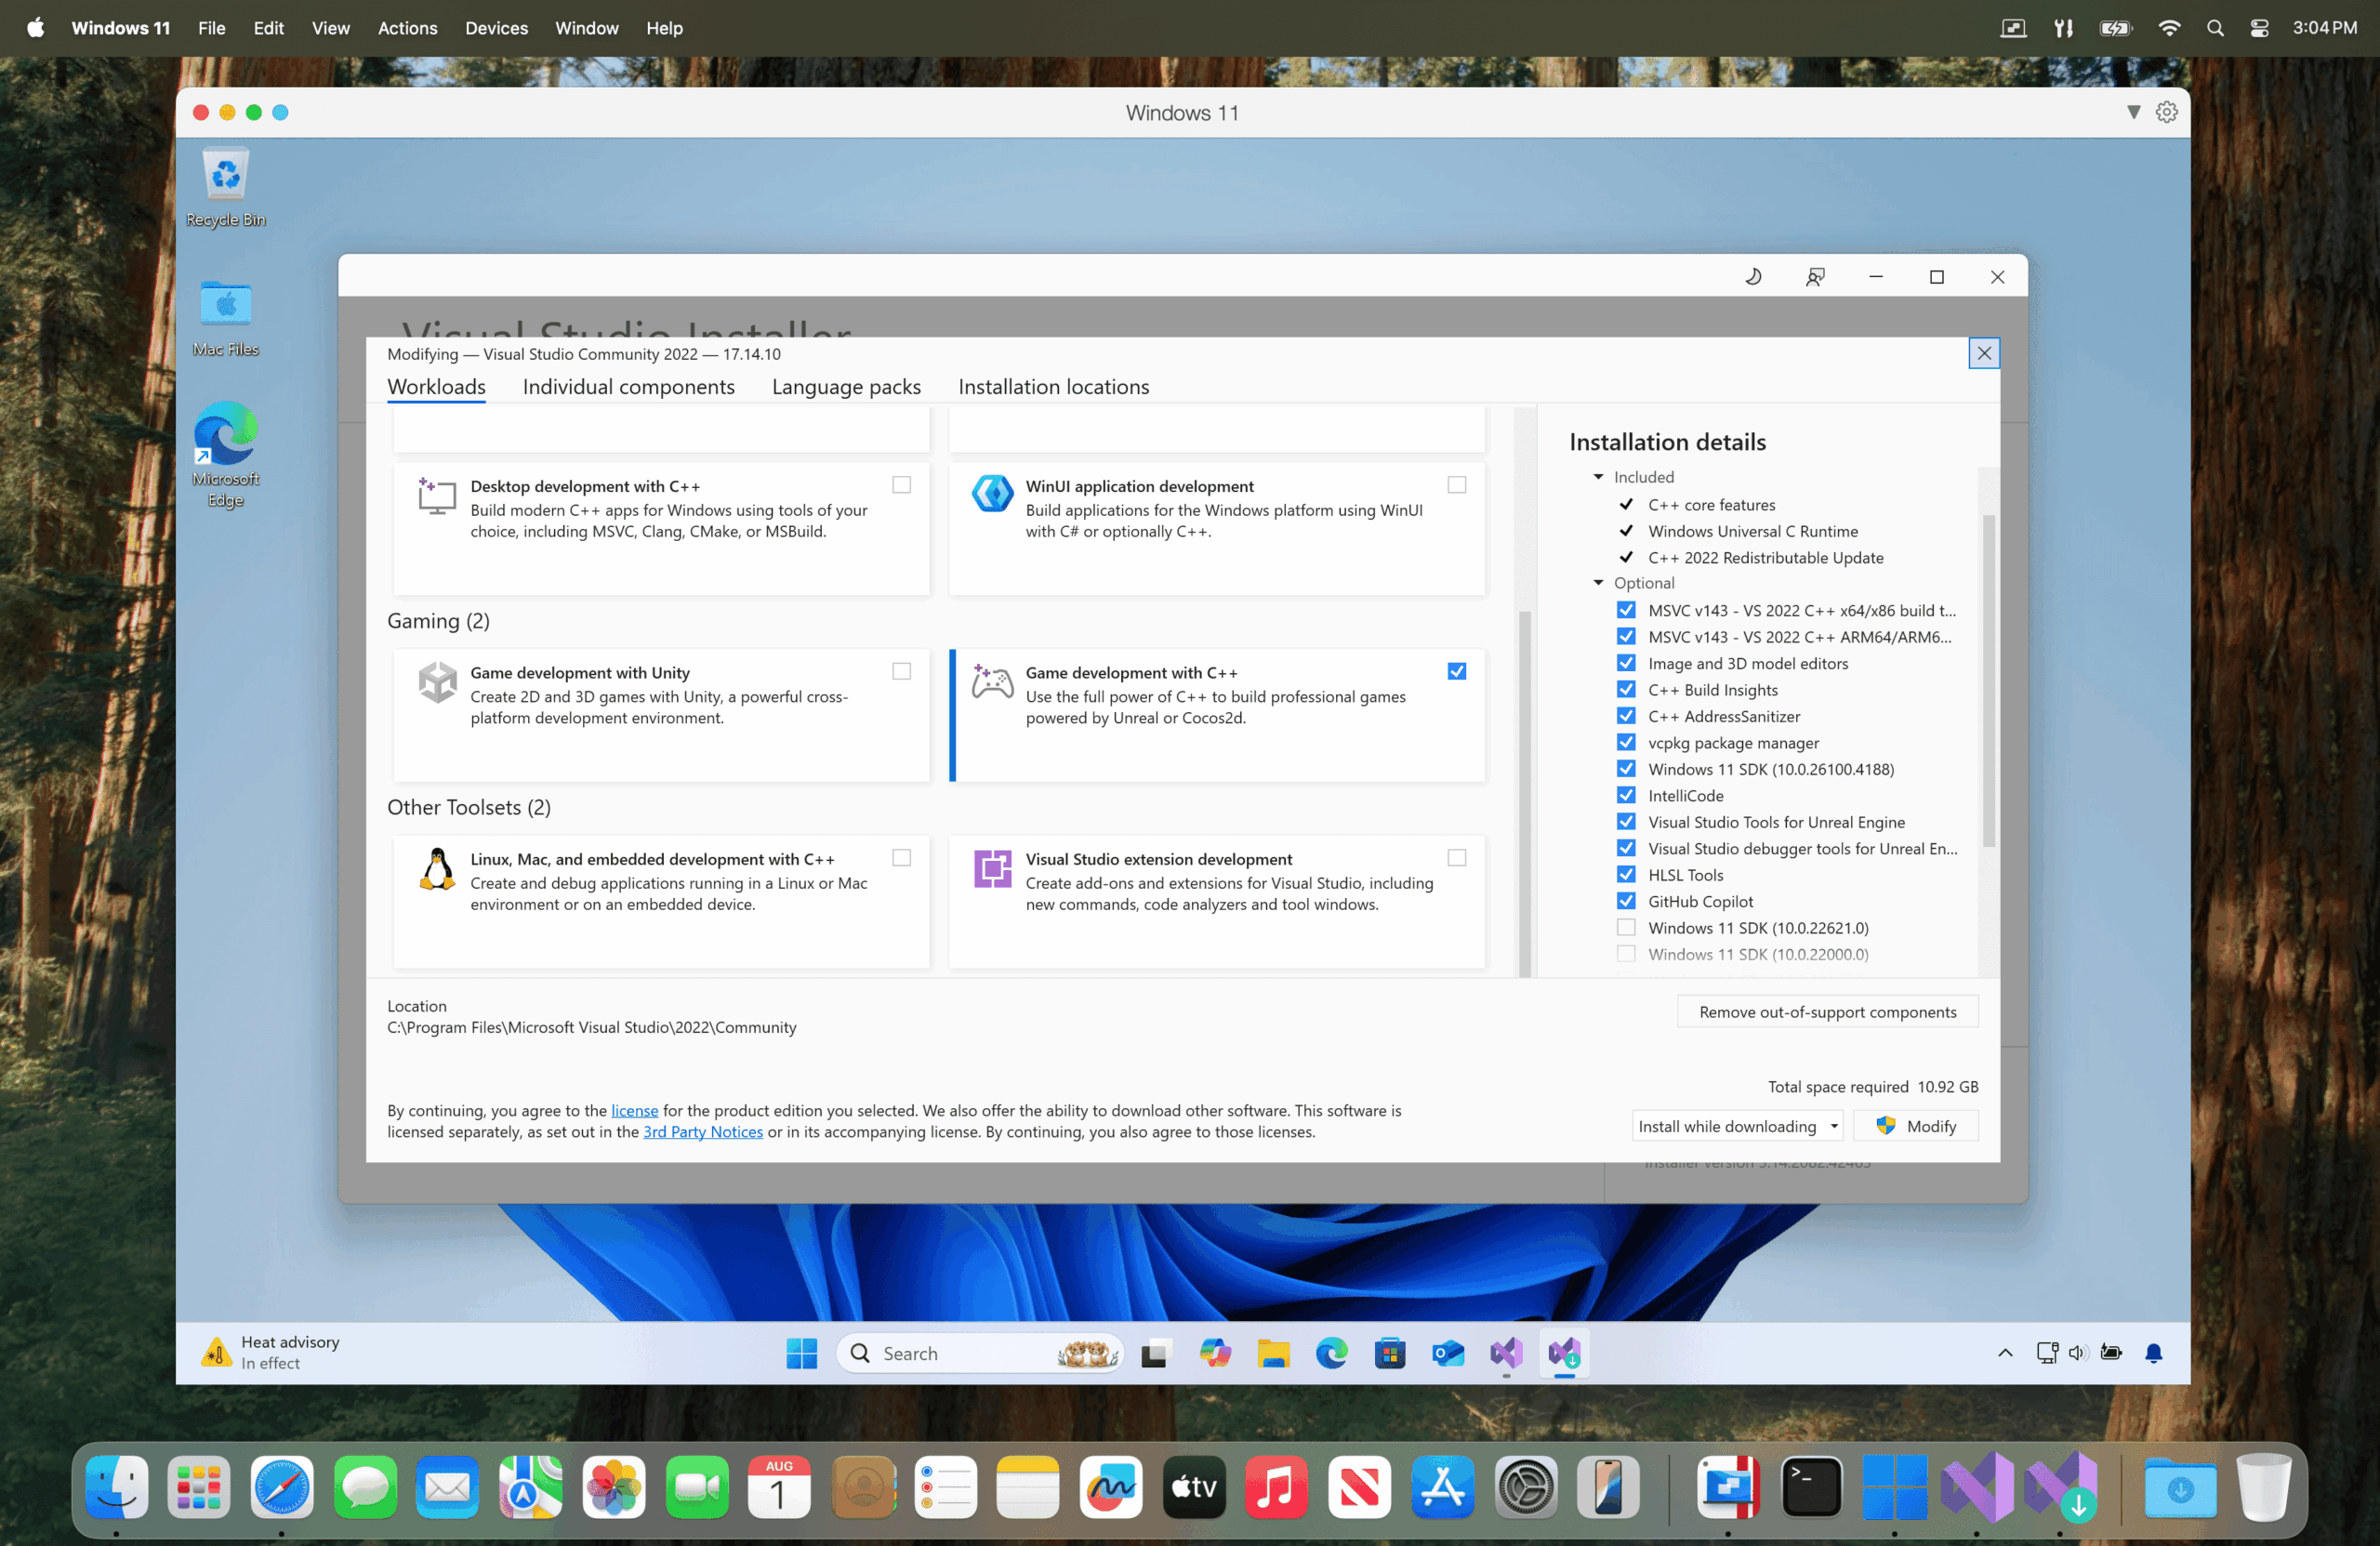
Task: Open File Explorer in Windows taskbar
Action: (x=1273, y=1353)
